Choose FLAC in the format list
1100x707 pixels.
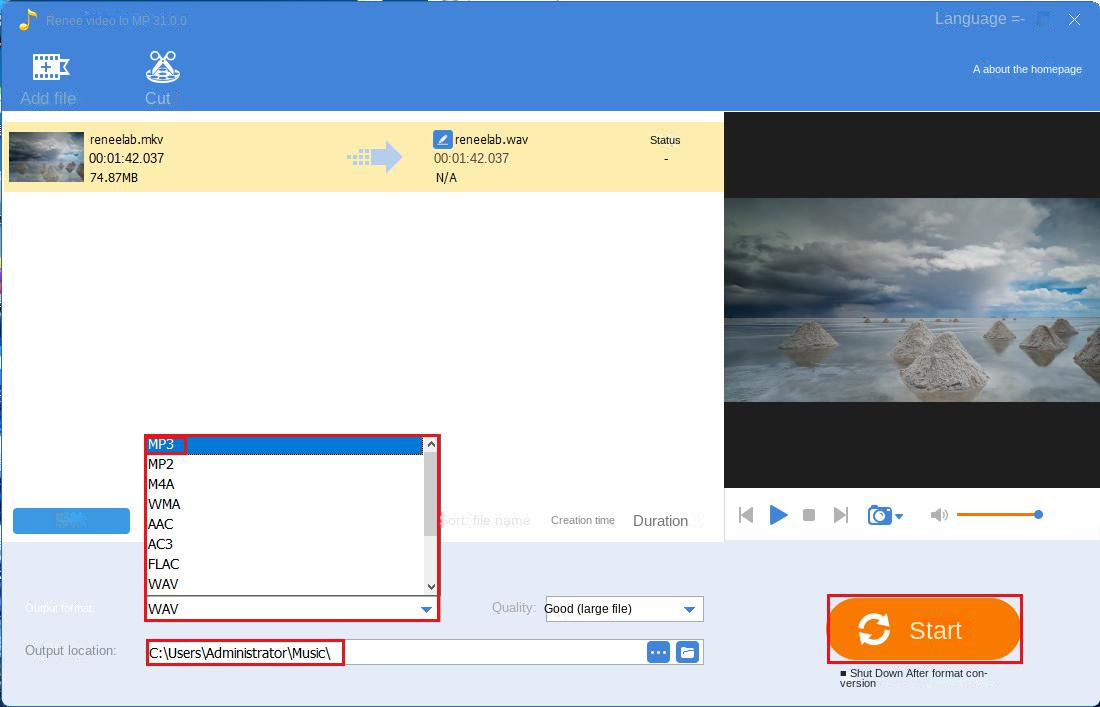tap(163, 564)
